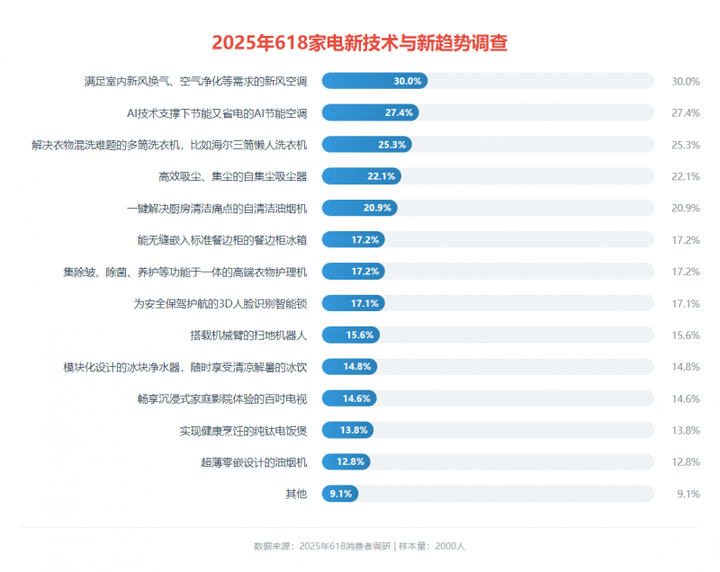
Task: Click the right-side 9.1% value label
Action: pos(688,494)
